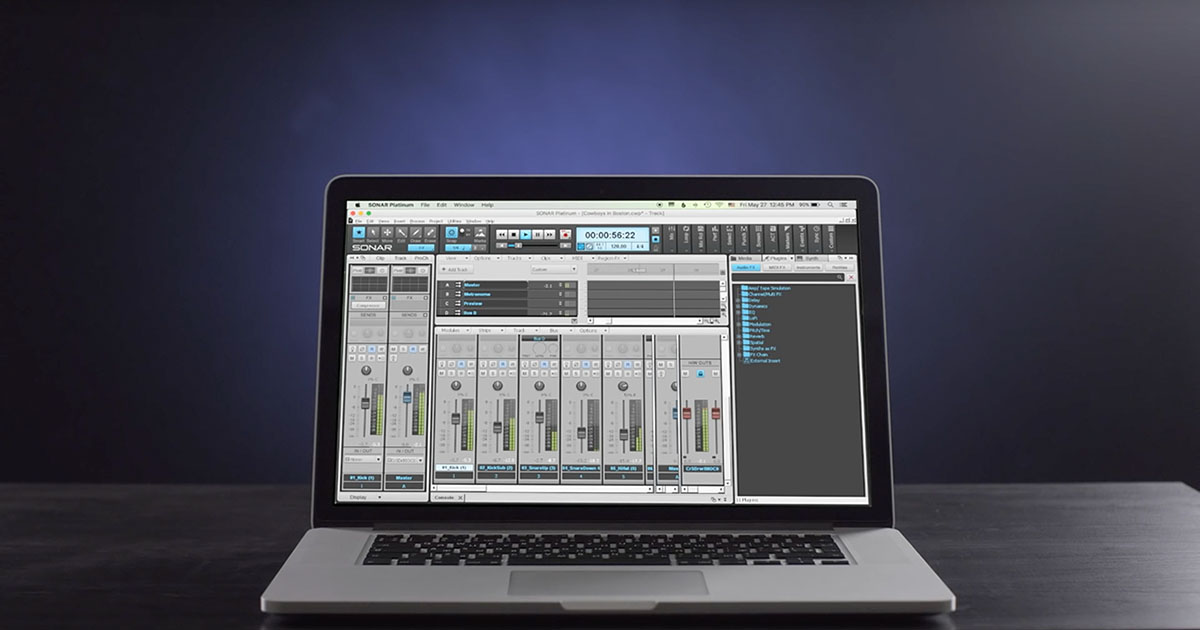Switch to the Synth browser tab
Image resolution: width=1200 pixels, height=630 pixels.
coord(810,258)
